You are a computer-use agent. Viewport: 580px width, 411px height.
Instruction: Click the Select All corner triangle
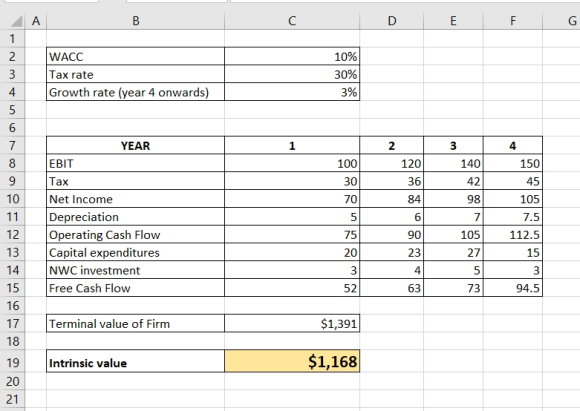click(x=16, y=21)
